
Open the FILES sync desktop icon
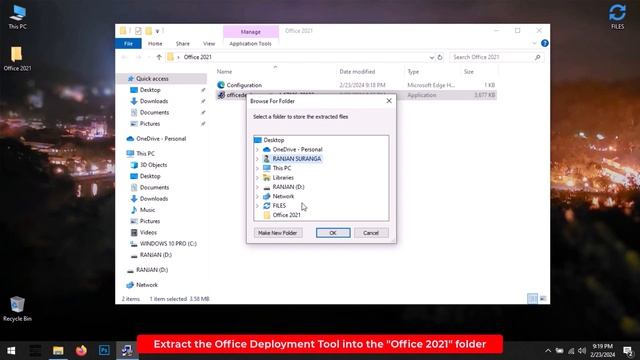617,16
